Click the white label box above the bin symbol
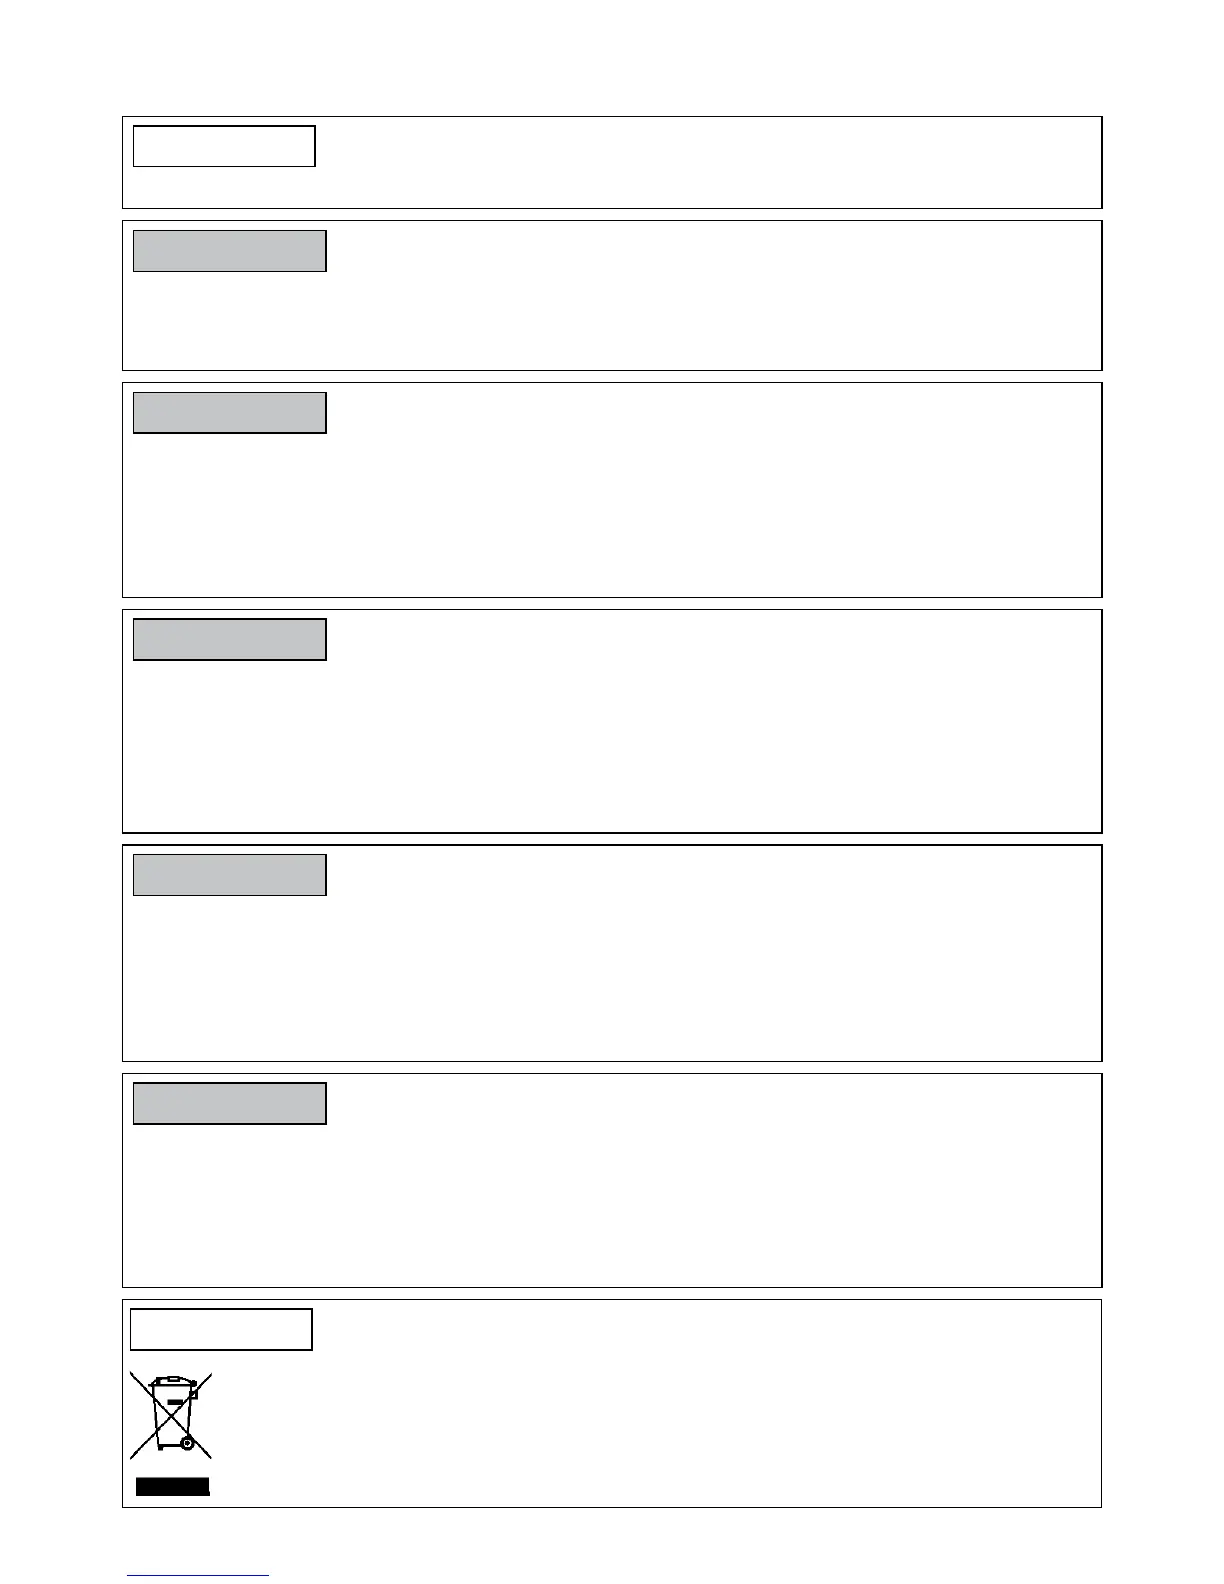 point(221,1329)
